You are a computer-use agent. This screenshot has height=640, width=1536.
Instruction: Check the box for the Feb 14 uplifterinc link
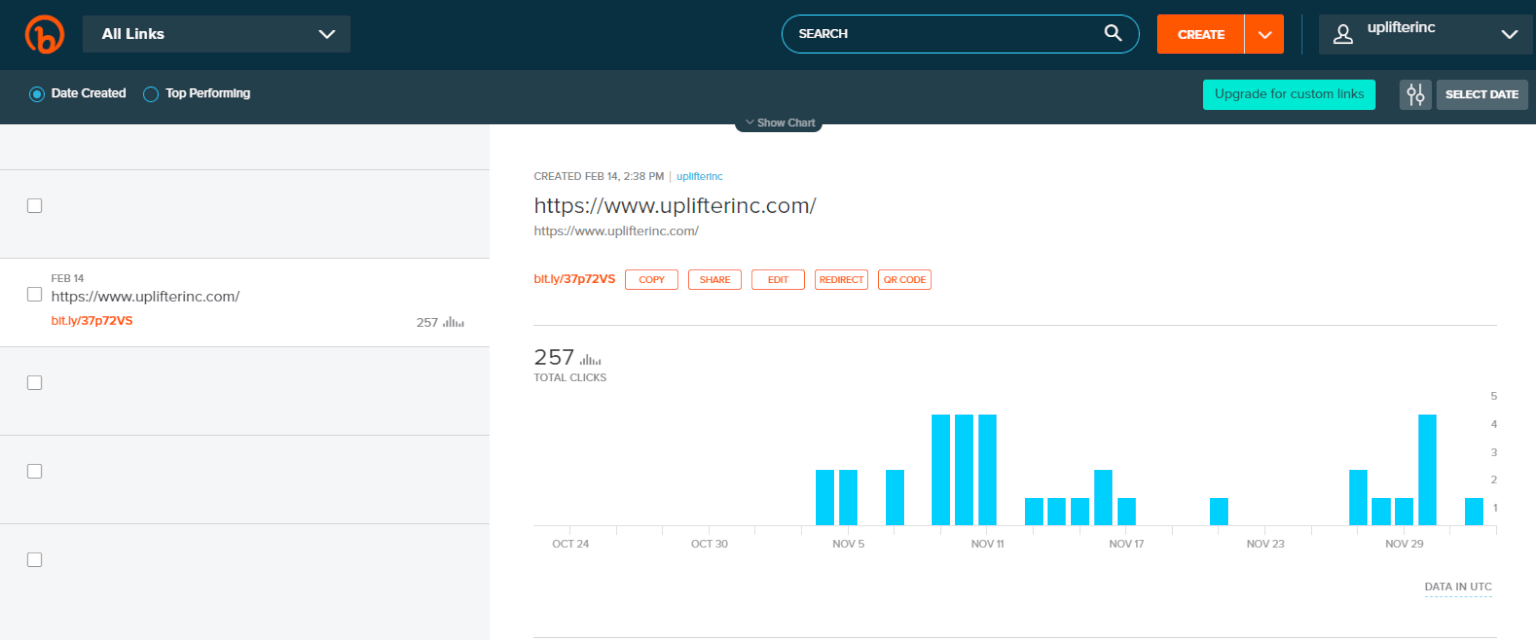[x=34, y=294]
